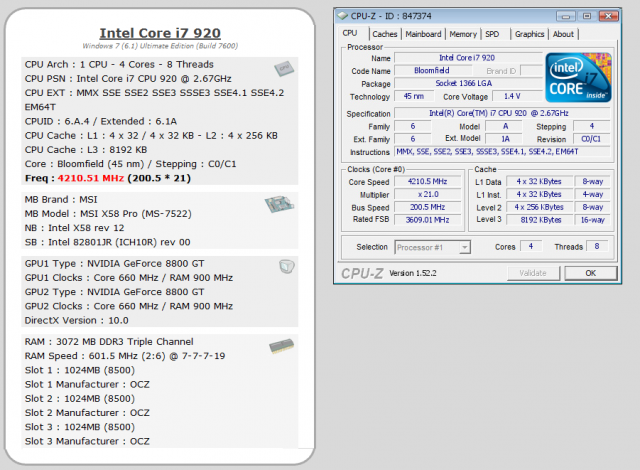Select the SPD tab
Screen dimensions: 640x470
click(492, 34)
